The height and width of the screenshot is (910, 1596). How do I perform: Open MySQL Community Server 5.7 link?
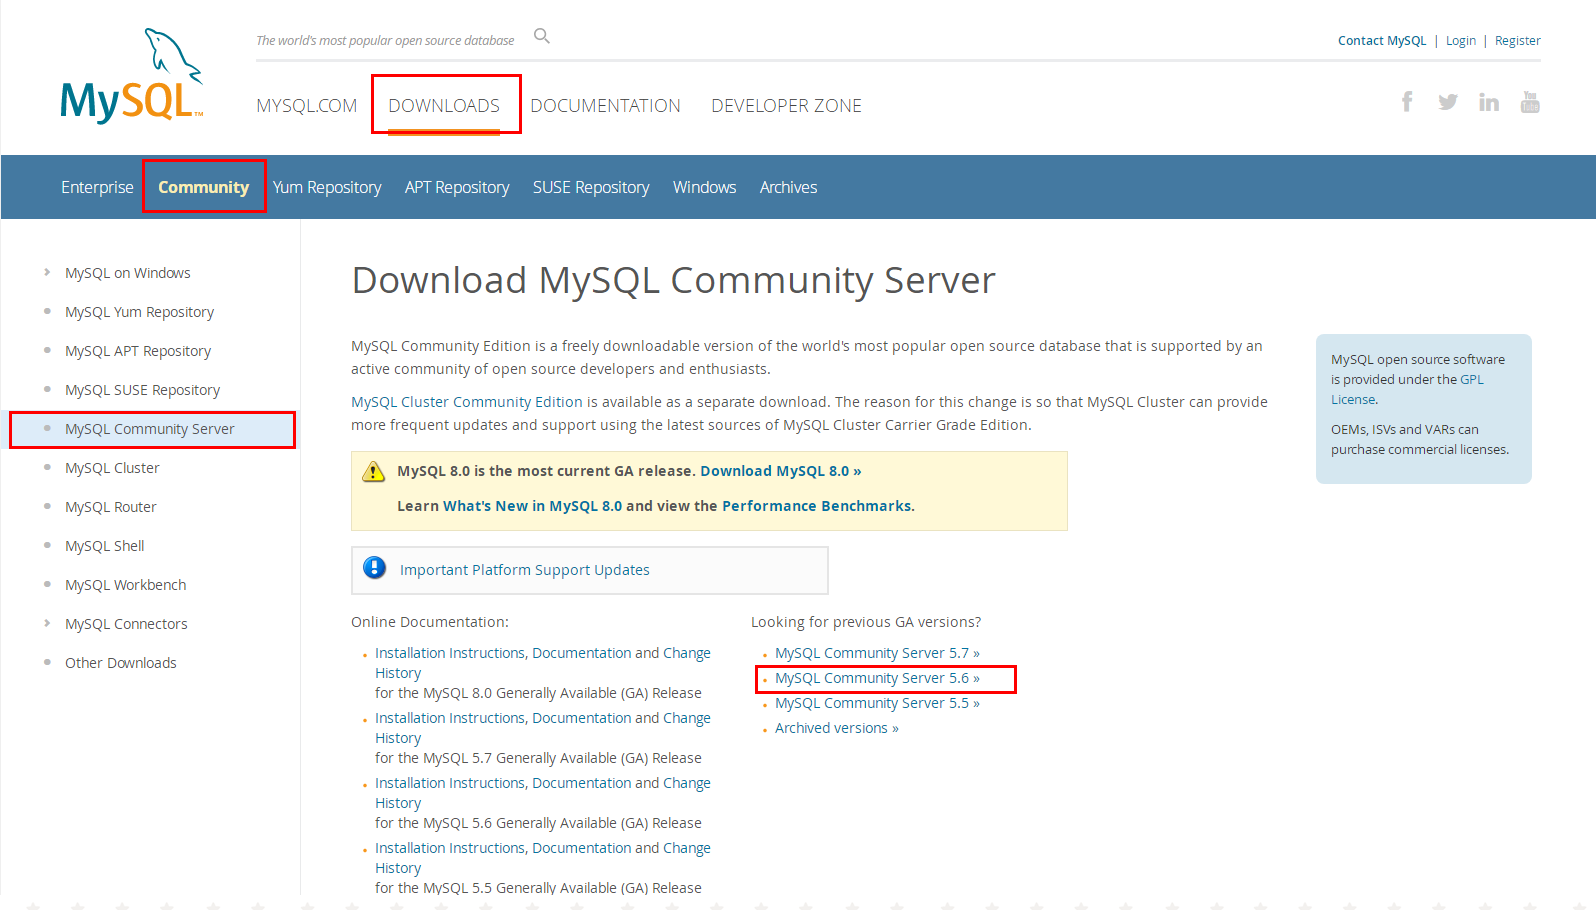pyautogui.click(x=877, y=653)
